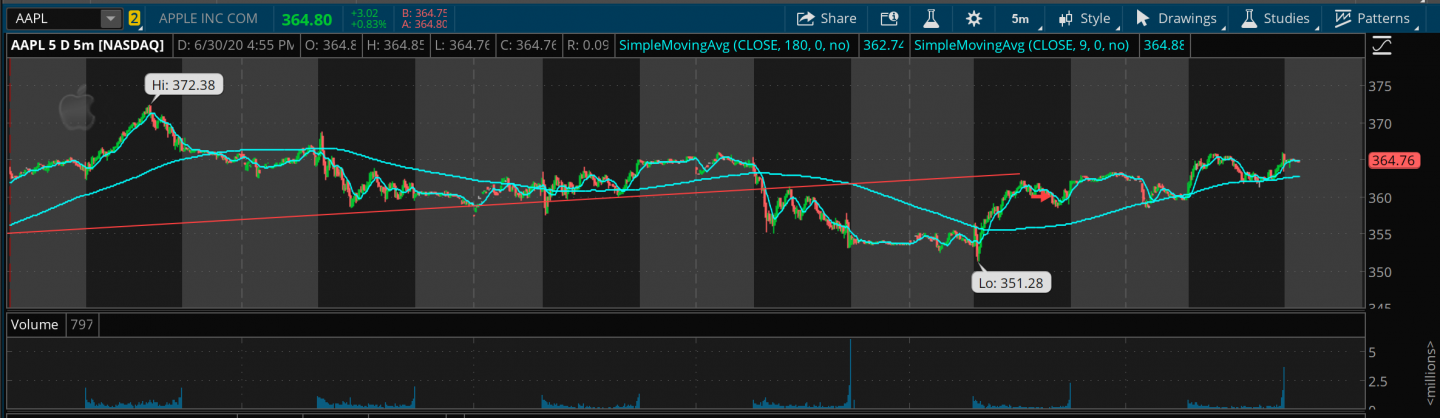Image resolution: width=1440 pixels, height=418 pixels.
Task: Click the volume value 797
Action: pos(82,324)
